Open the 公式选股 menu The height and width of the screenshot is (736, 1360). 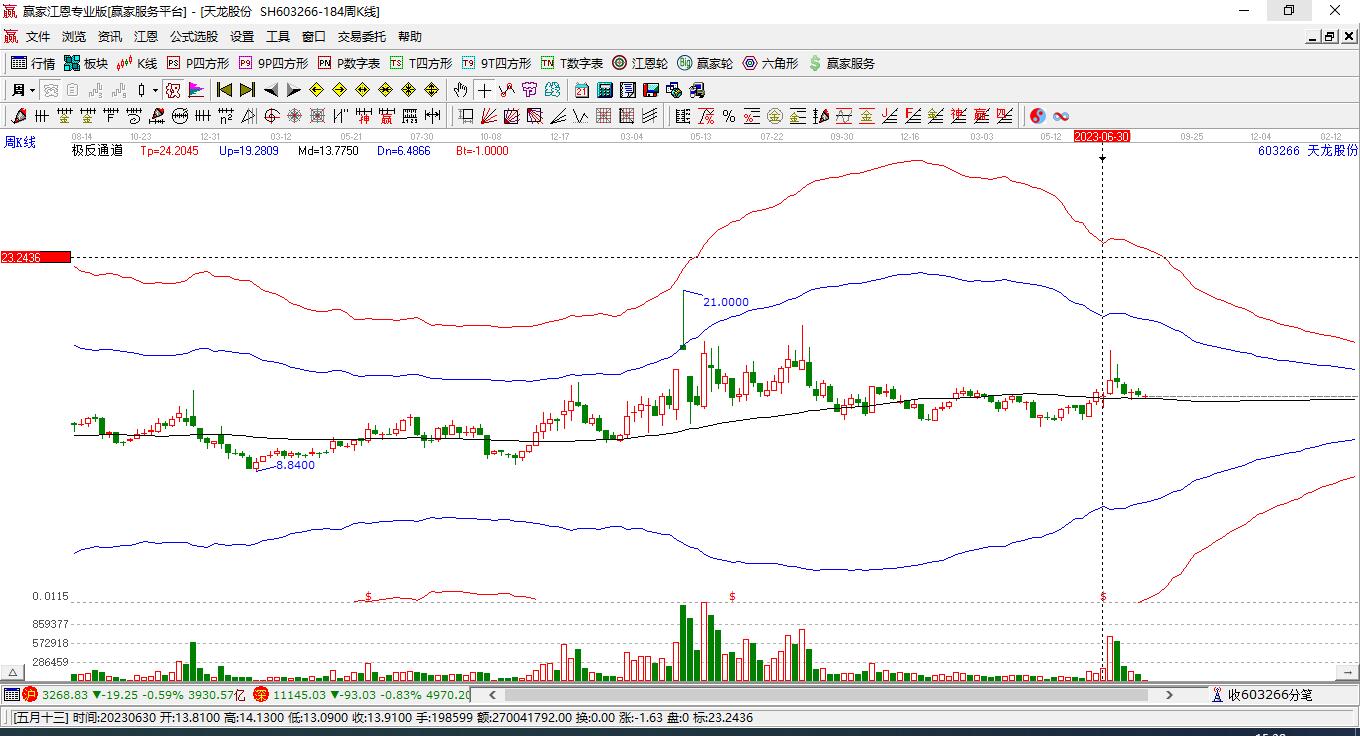pos(194,37)
